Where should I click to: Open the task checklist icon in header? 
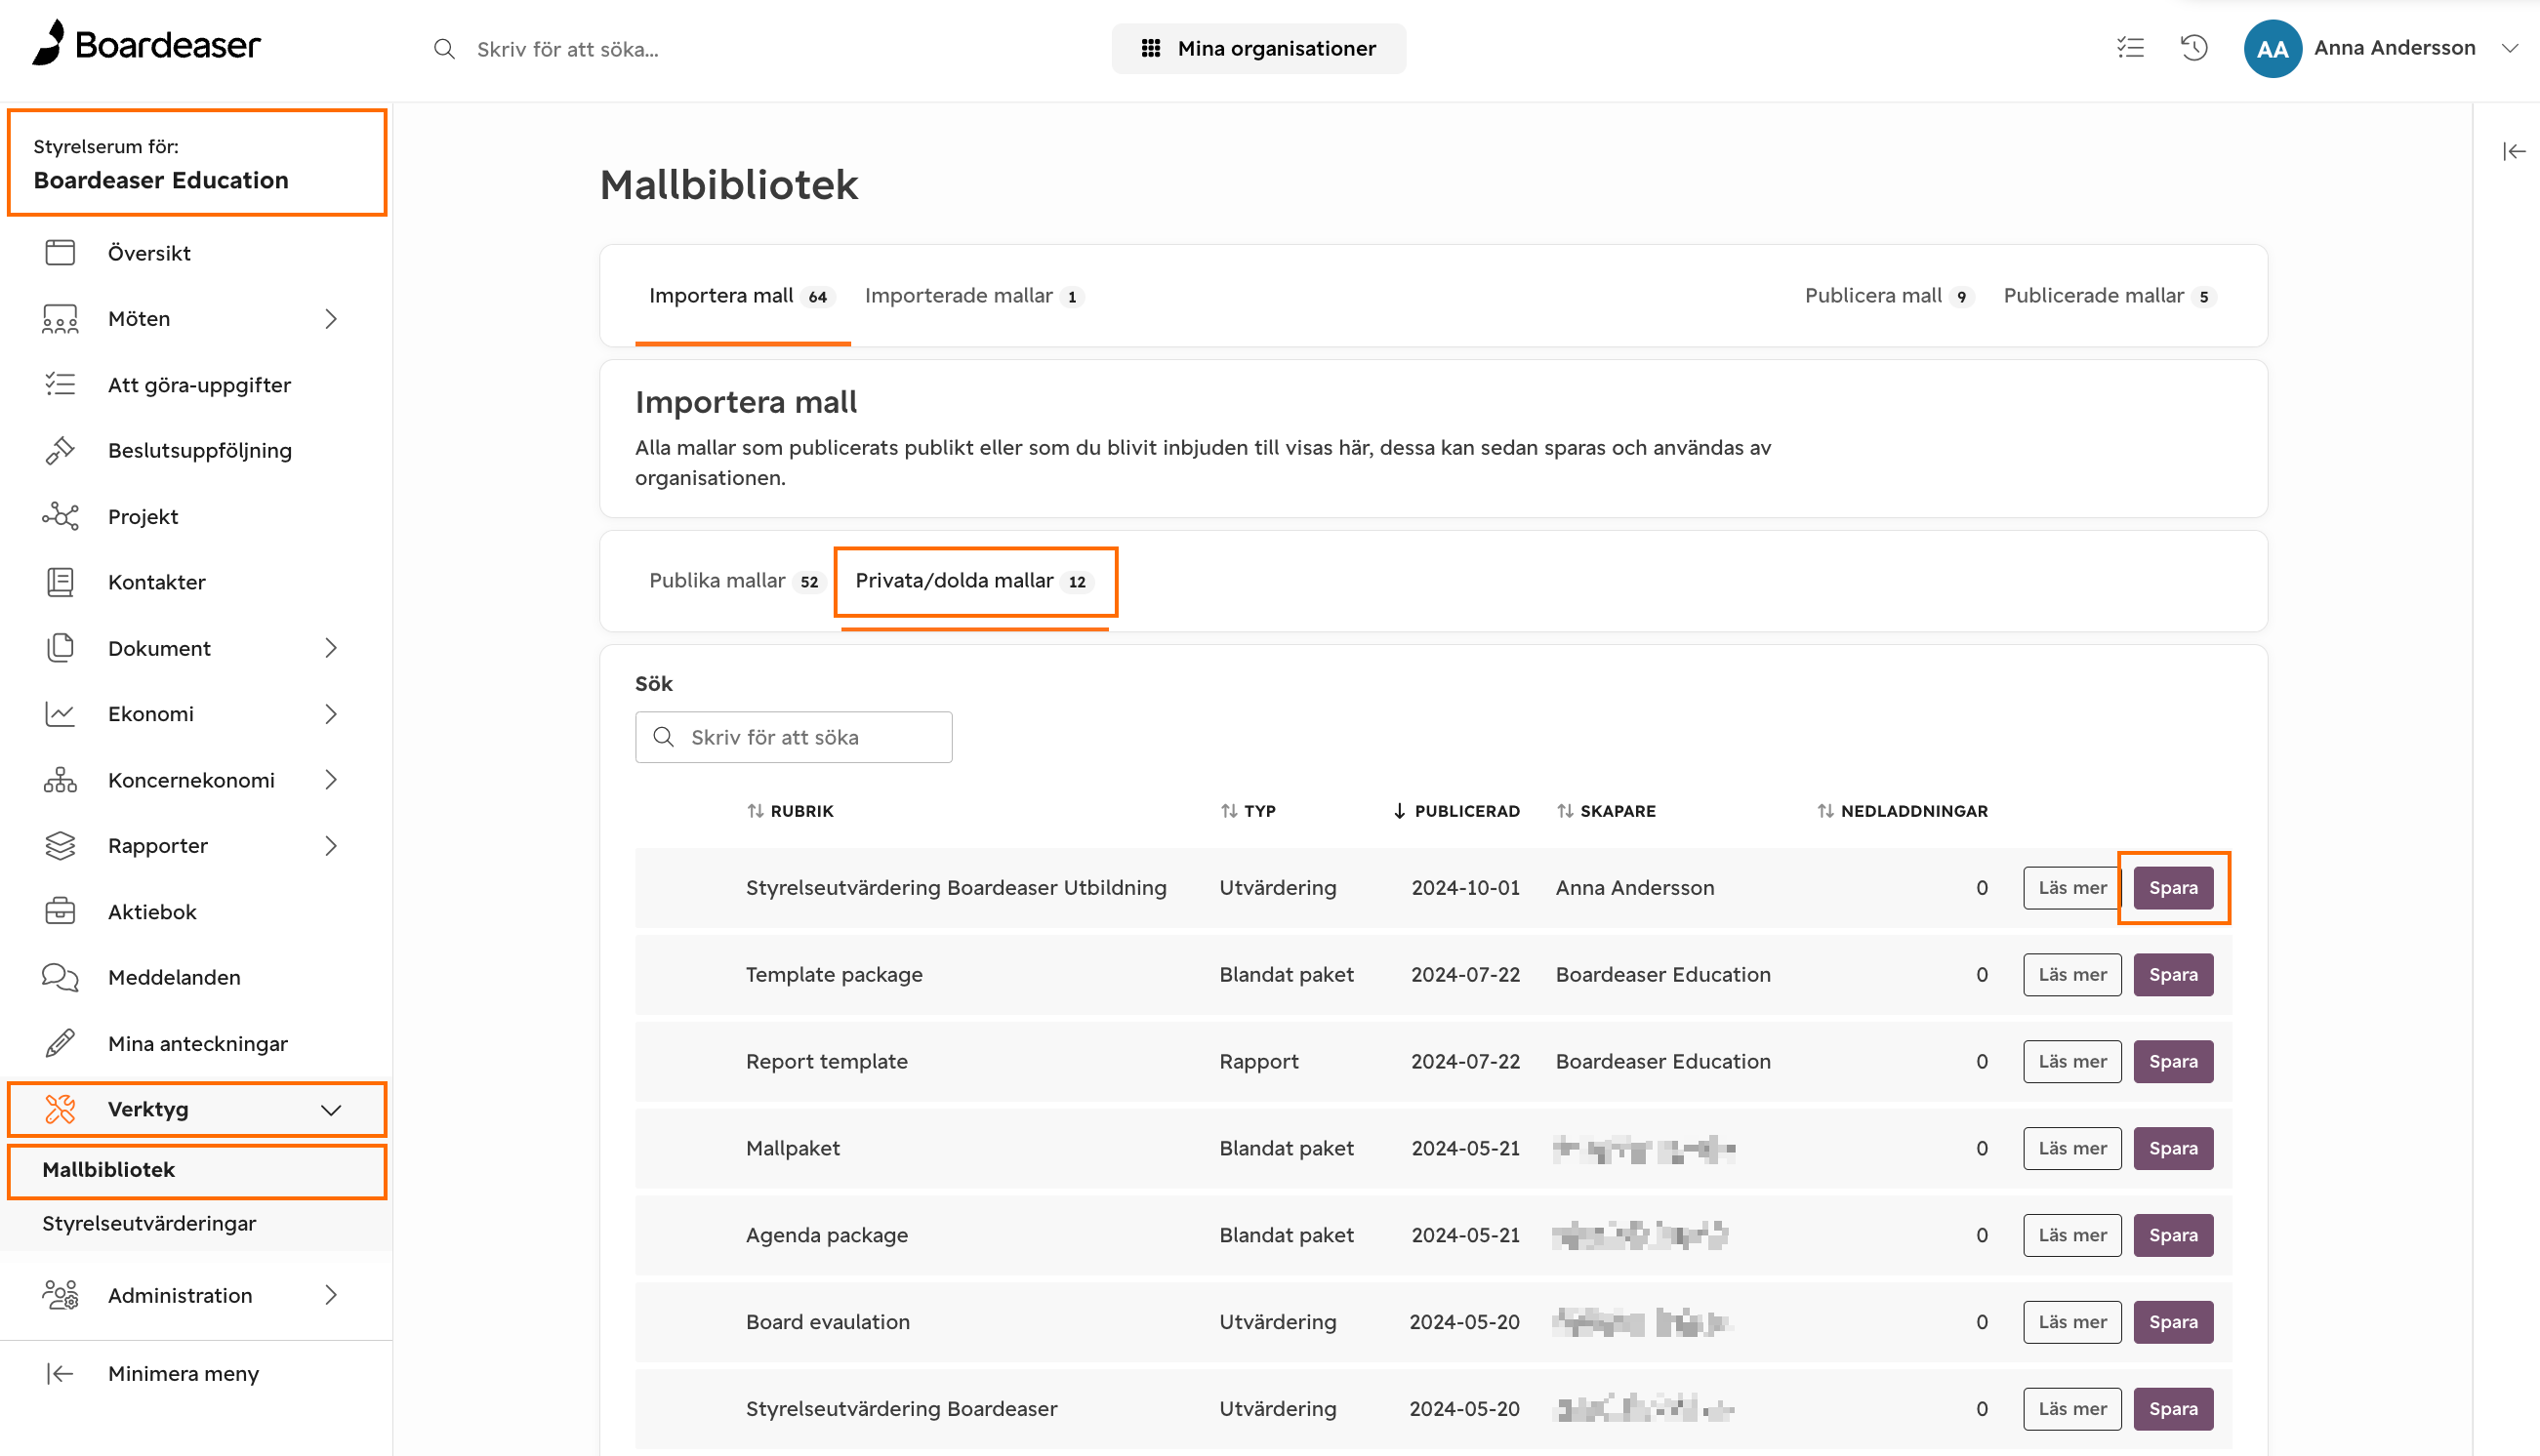coord(2130,48)
